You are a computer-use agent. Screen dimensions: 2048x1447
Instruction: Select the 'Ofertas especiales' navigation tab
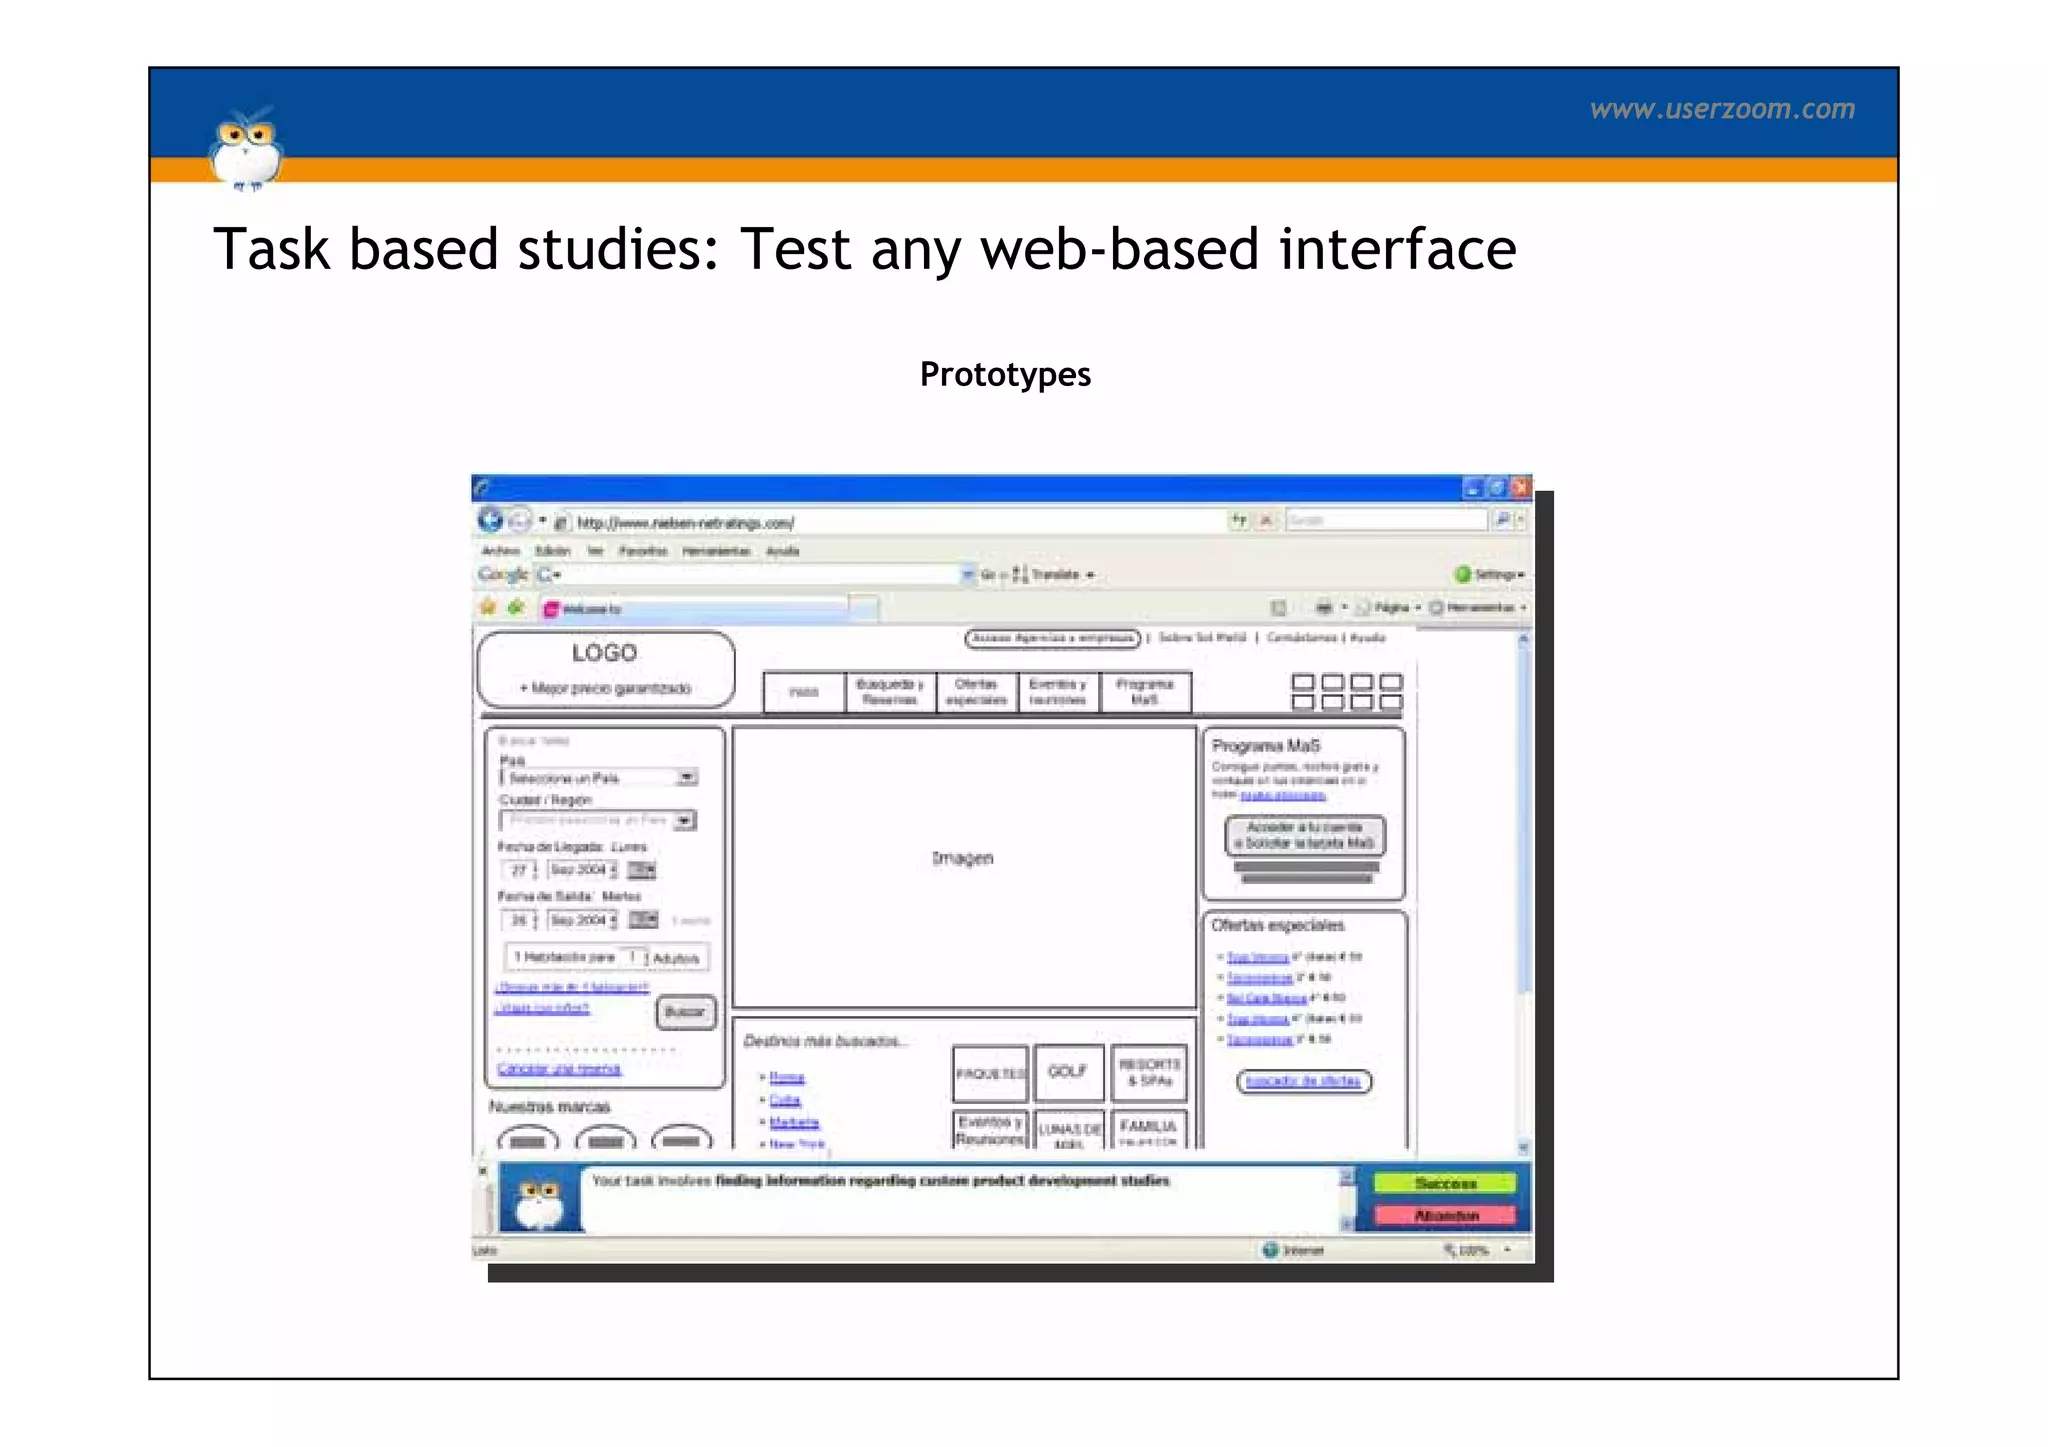[976, 692]
